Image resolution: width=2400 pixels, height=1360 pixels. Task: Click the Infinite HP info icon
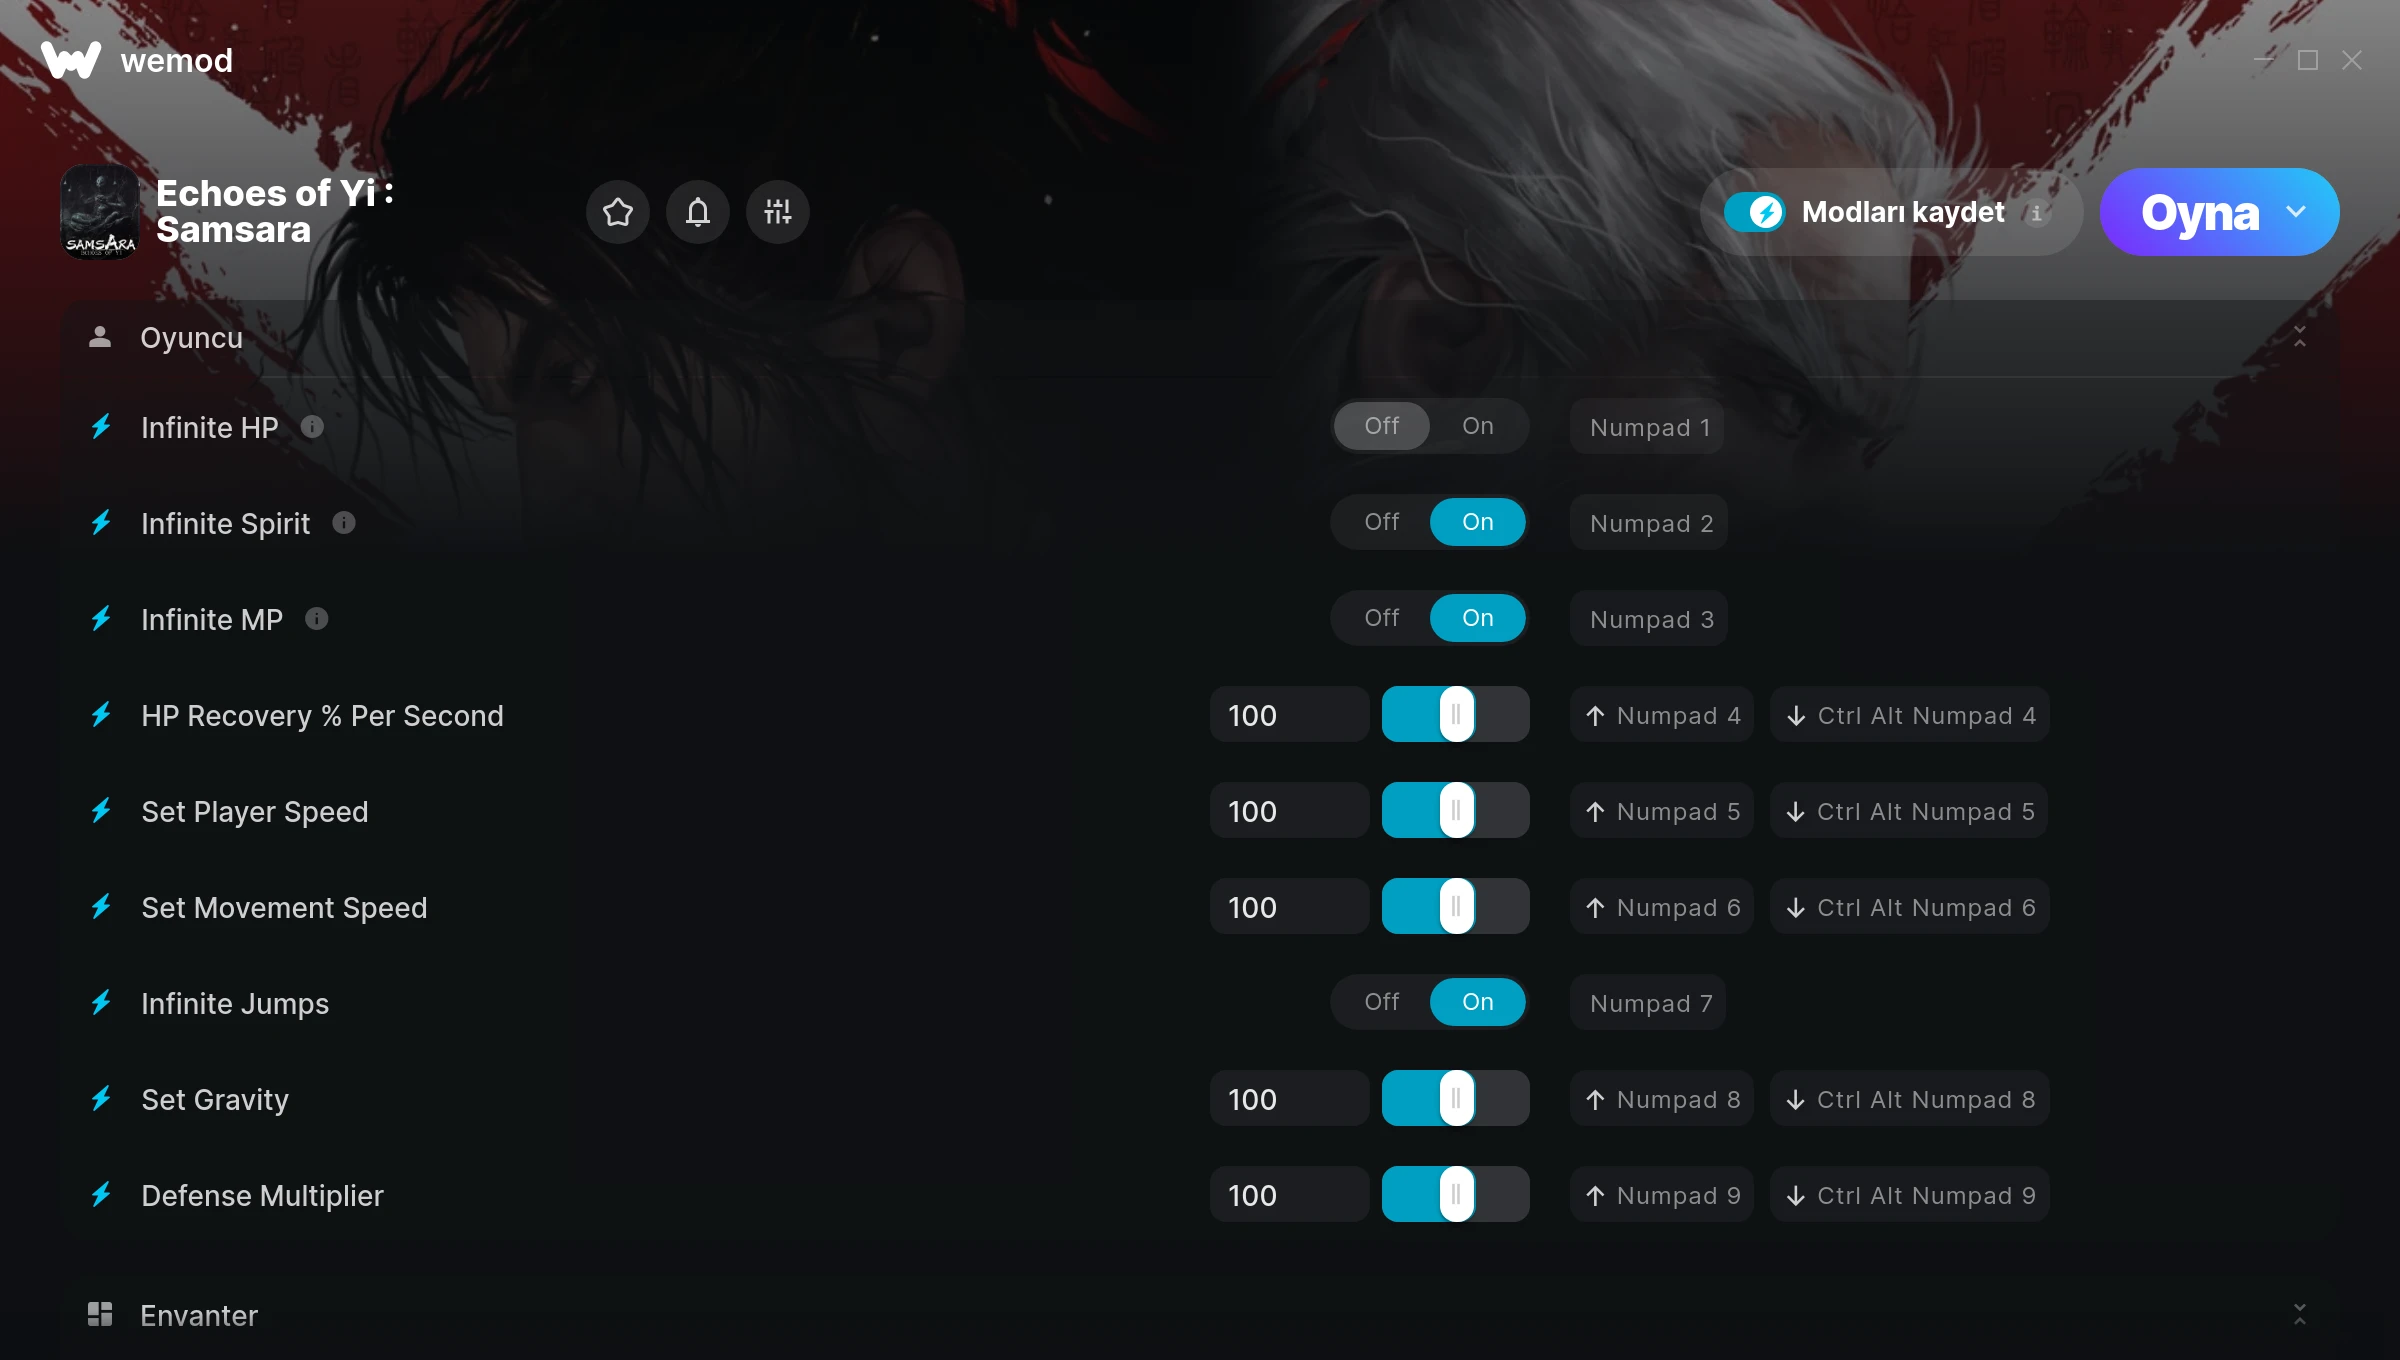click(313, 427)
